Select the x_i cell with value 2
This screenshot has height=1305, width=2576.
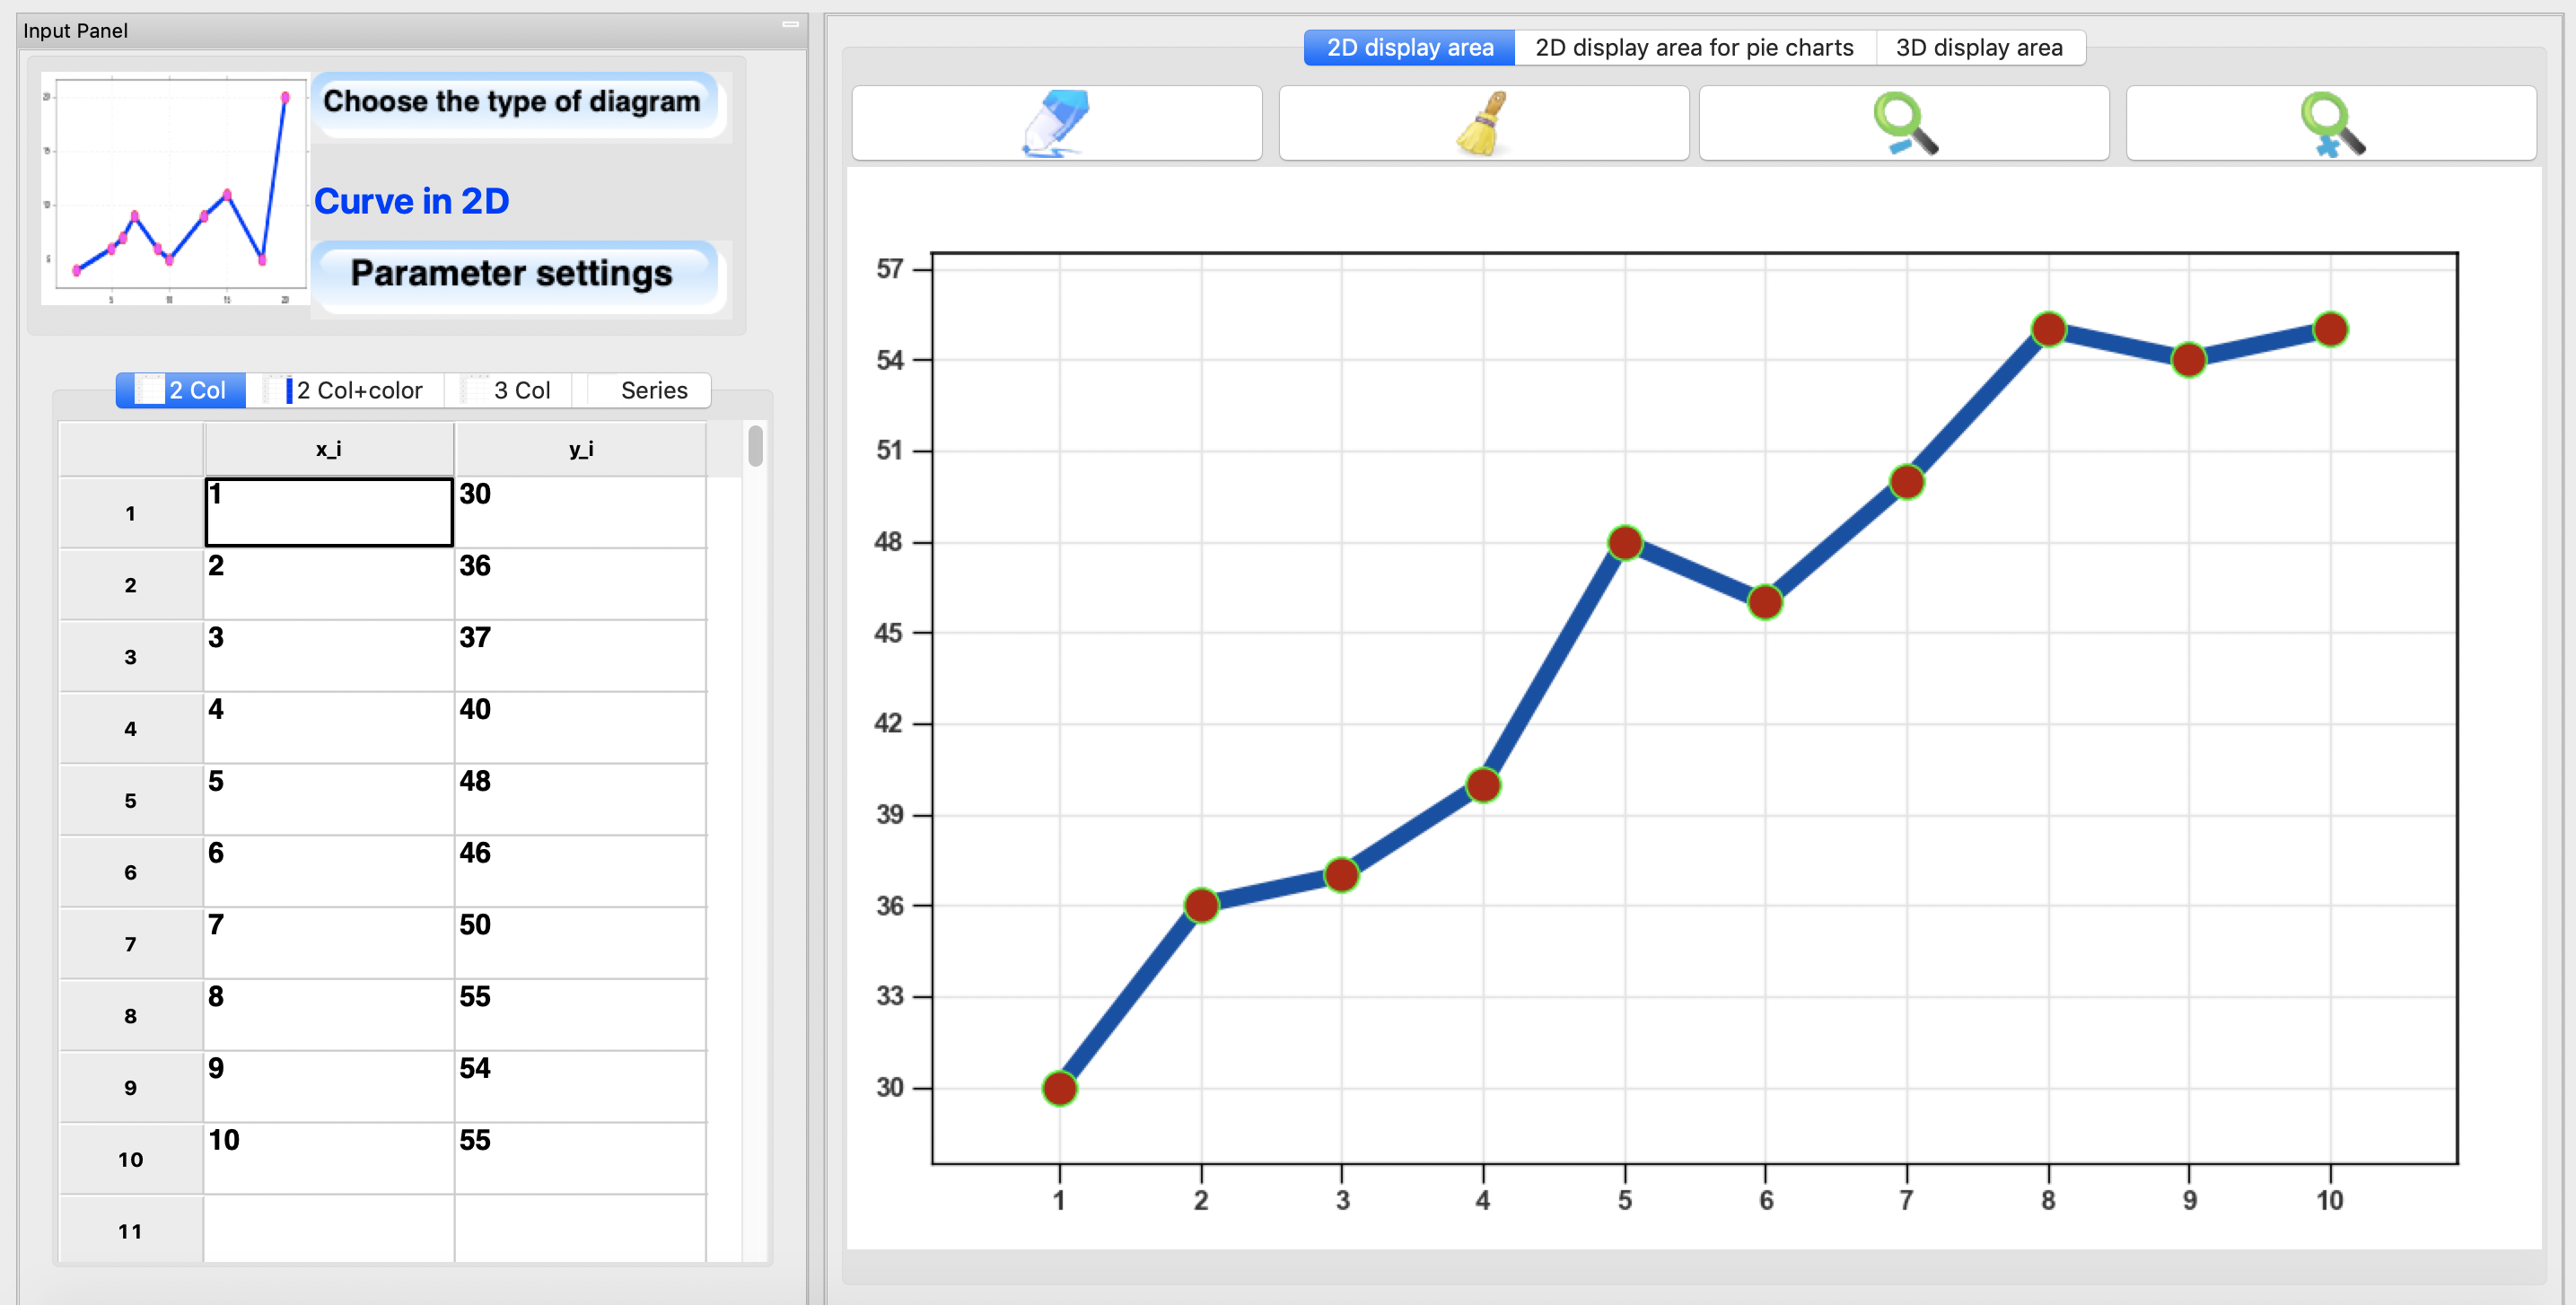point(329,584)
